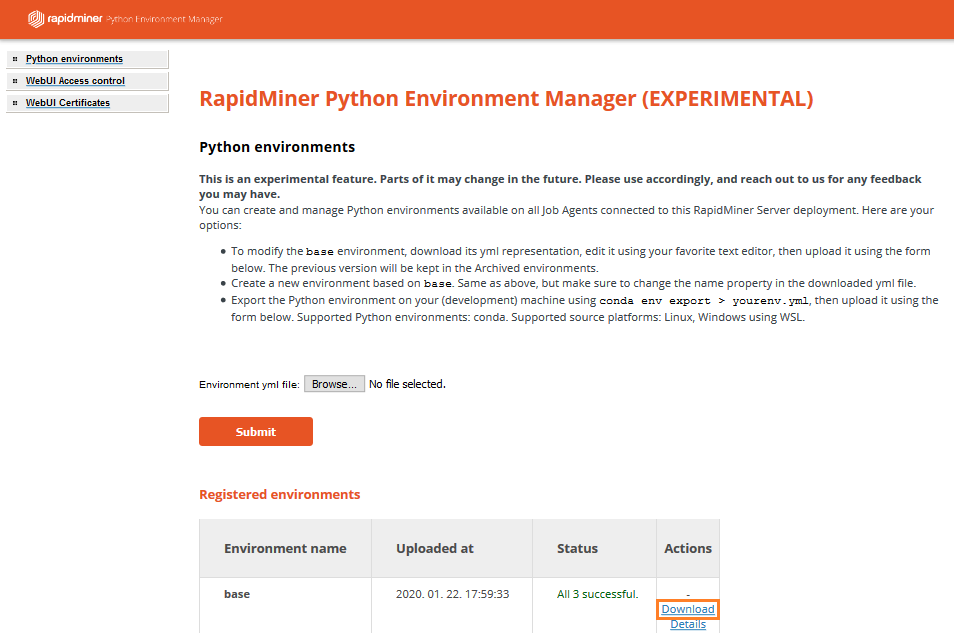Click the 'Actions' column header
954x633 pixels.
click(x=688, y=548)
